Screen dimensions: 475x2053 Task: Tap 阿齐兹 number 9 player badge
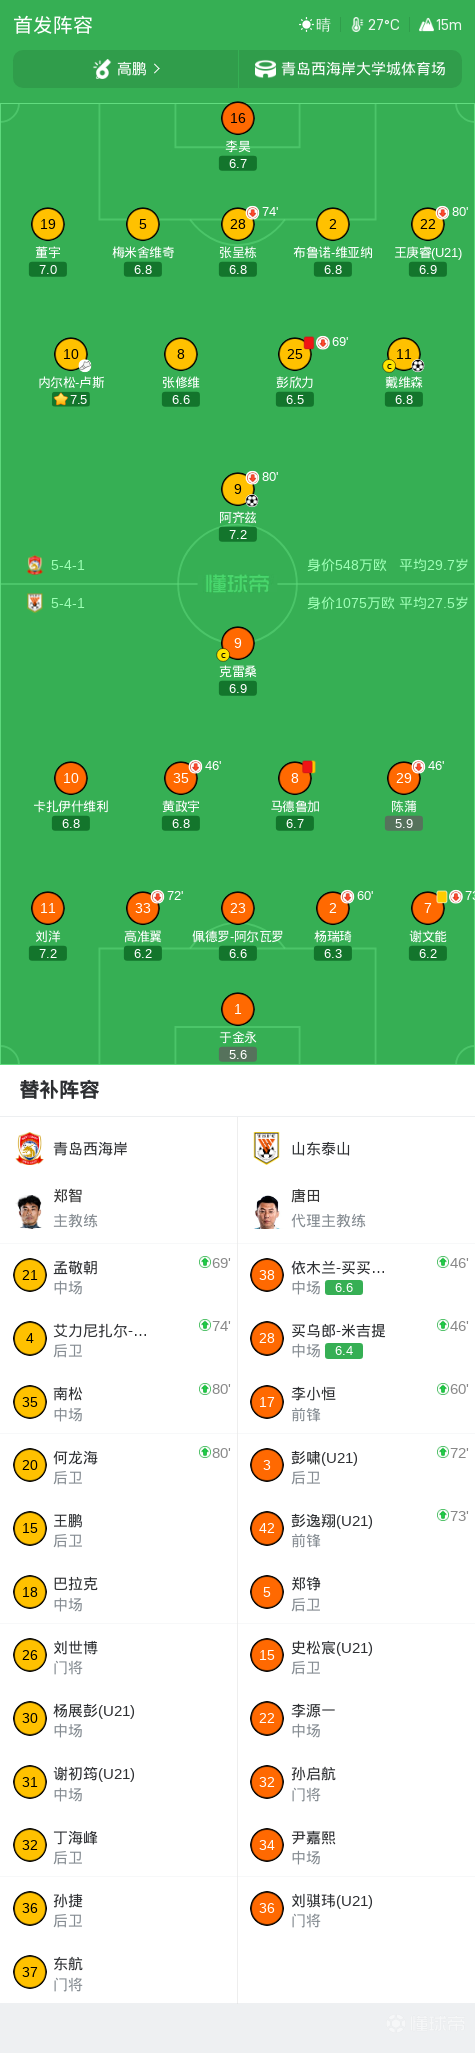click(238, 489)
